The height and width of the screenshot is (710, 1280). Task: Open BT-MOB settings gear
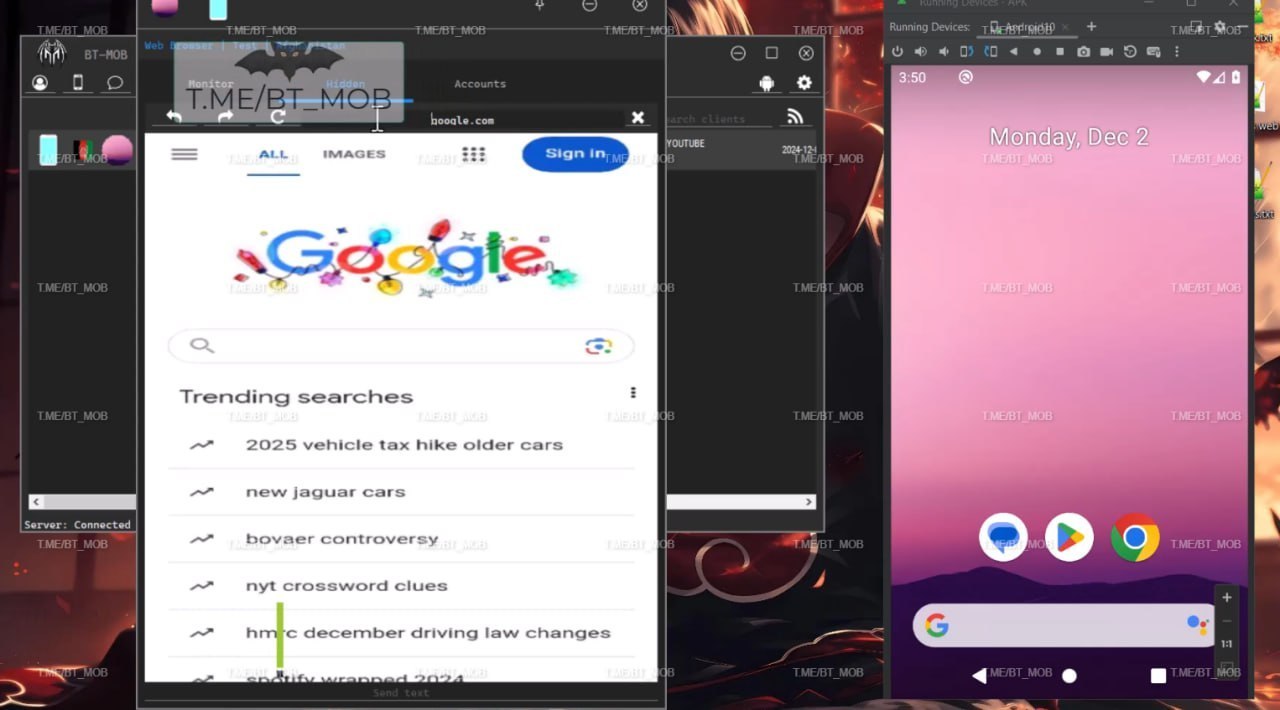tap(804, 83)
